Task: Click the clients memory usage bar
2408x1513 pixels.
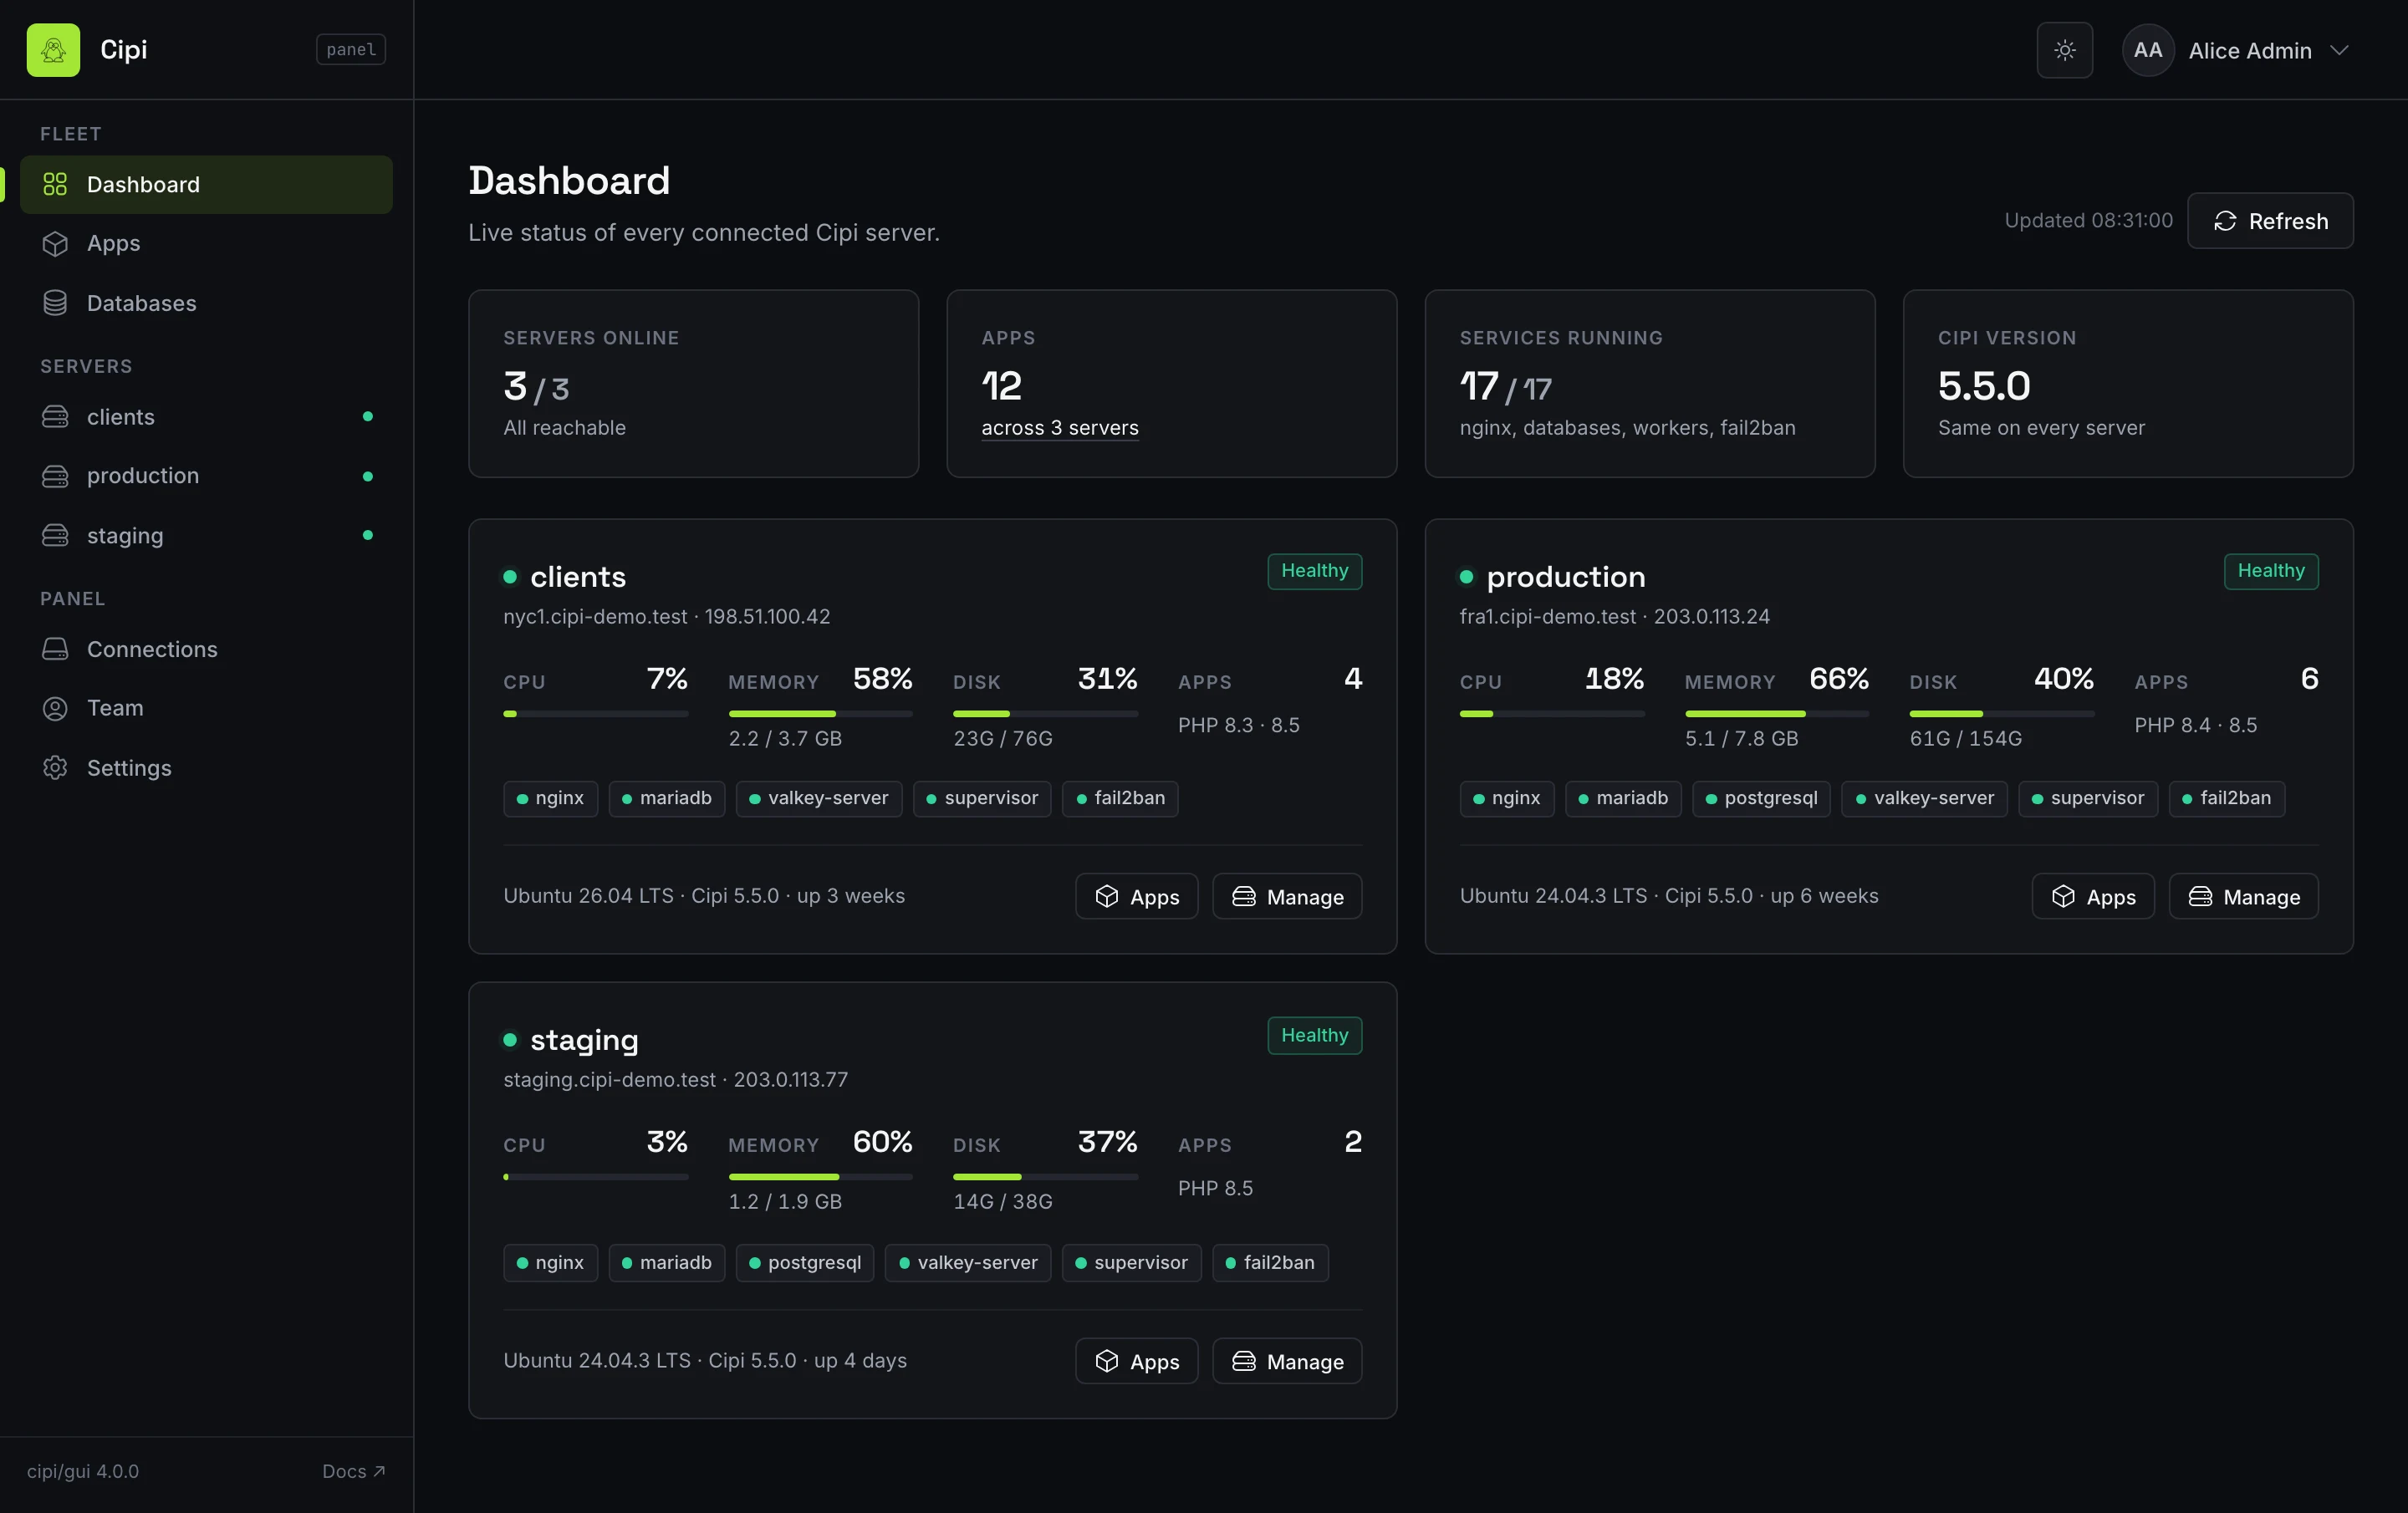Action: [820, 714]
